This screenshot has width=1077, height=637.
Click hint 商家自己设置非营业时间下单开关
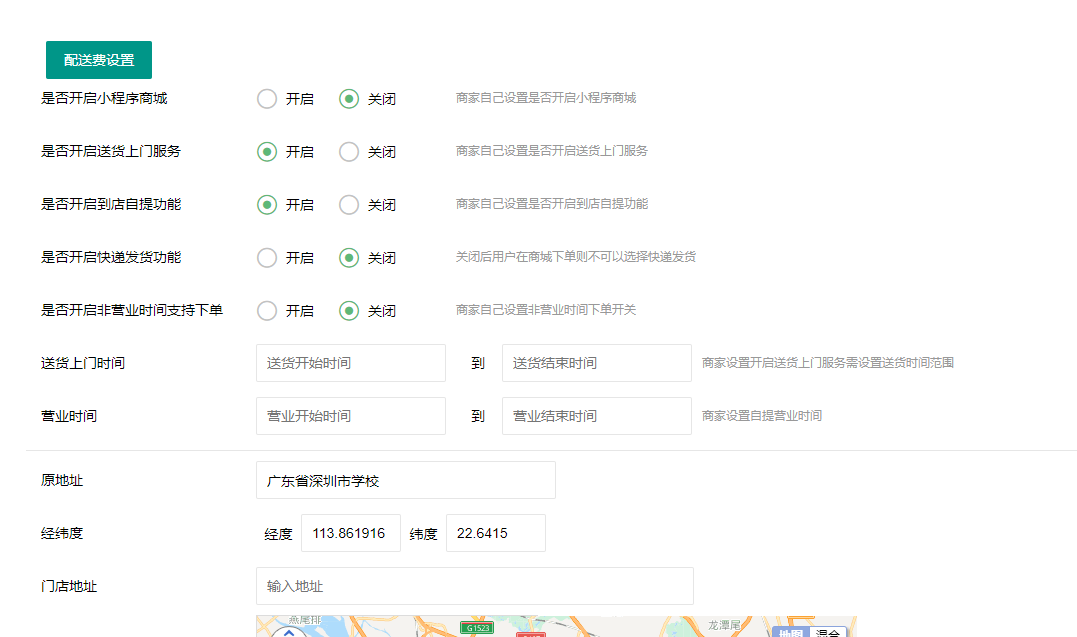(546, 310)
